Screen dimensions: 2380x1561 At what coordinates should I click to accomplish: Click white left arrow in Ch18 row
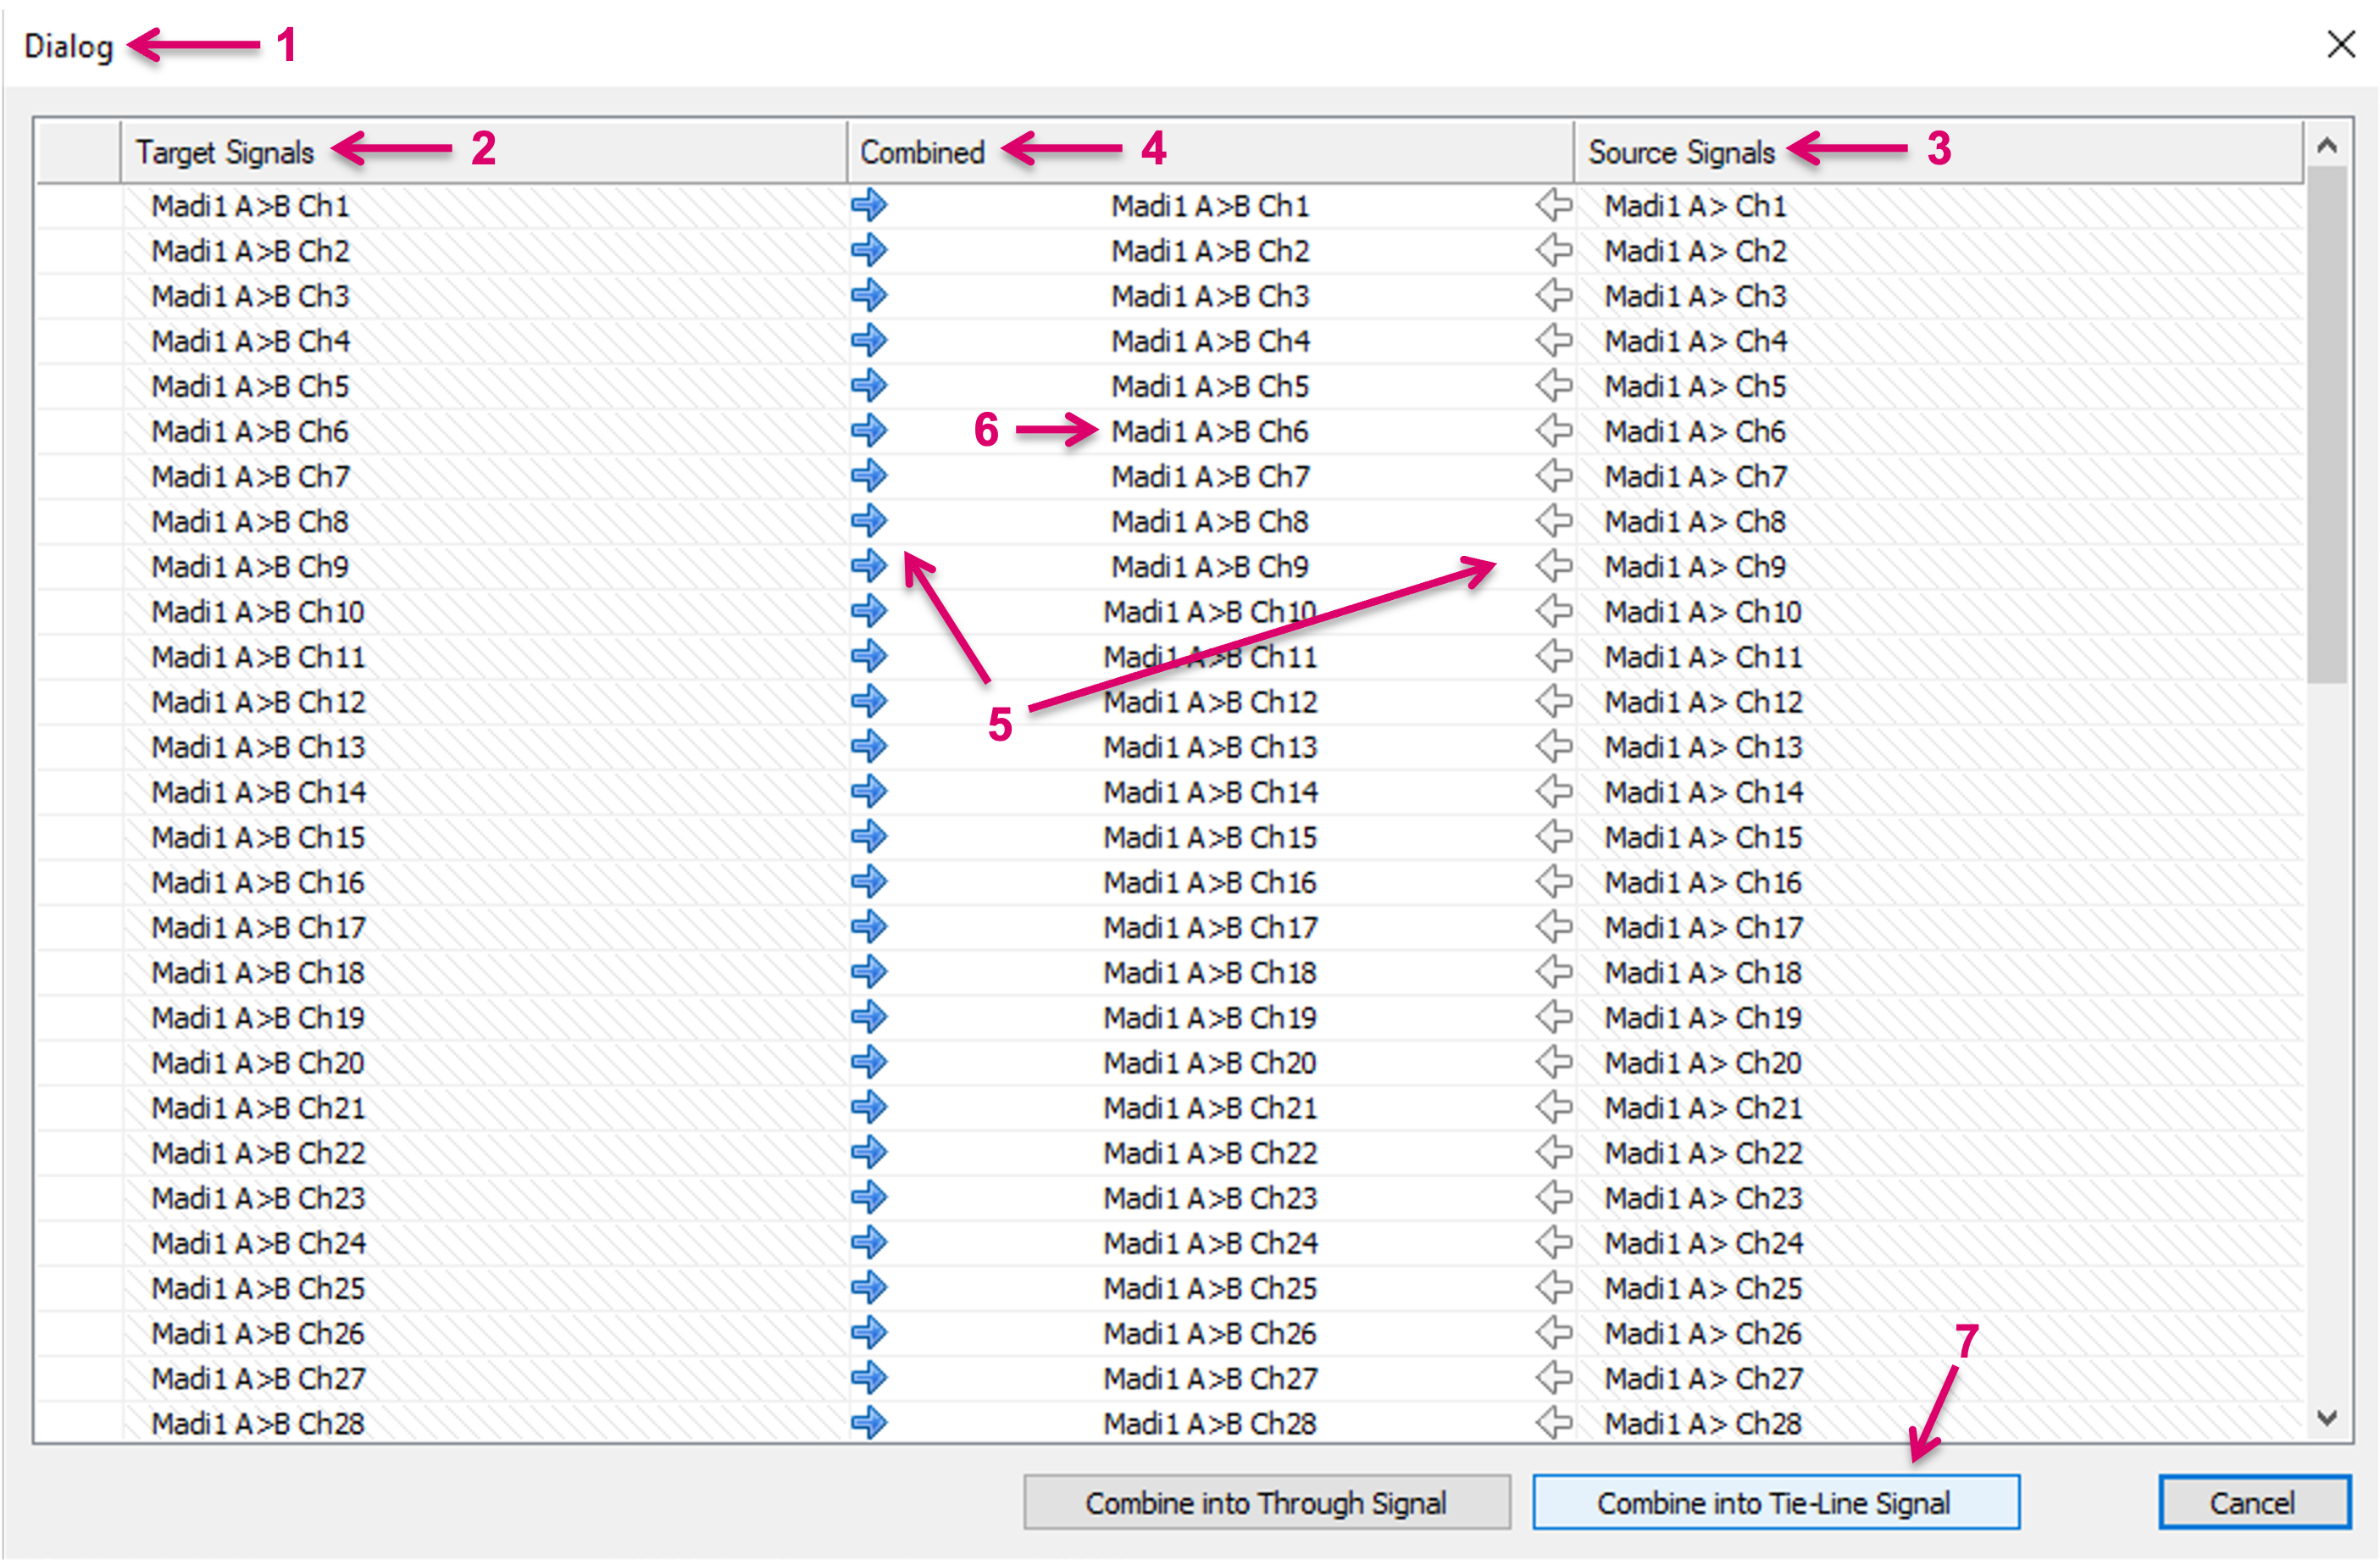point(1554,971)
